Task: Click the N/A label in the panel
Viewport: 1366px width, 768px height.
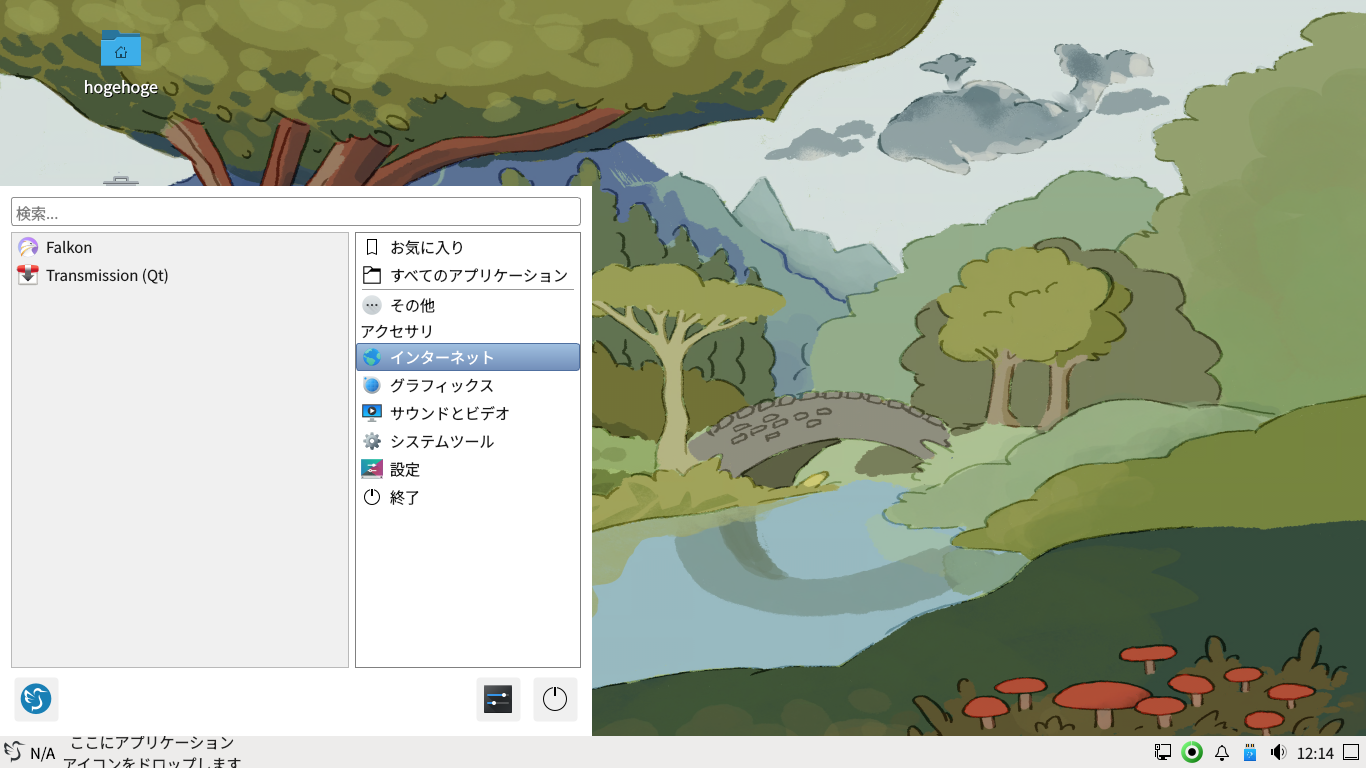Action: pos(42,753)
